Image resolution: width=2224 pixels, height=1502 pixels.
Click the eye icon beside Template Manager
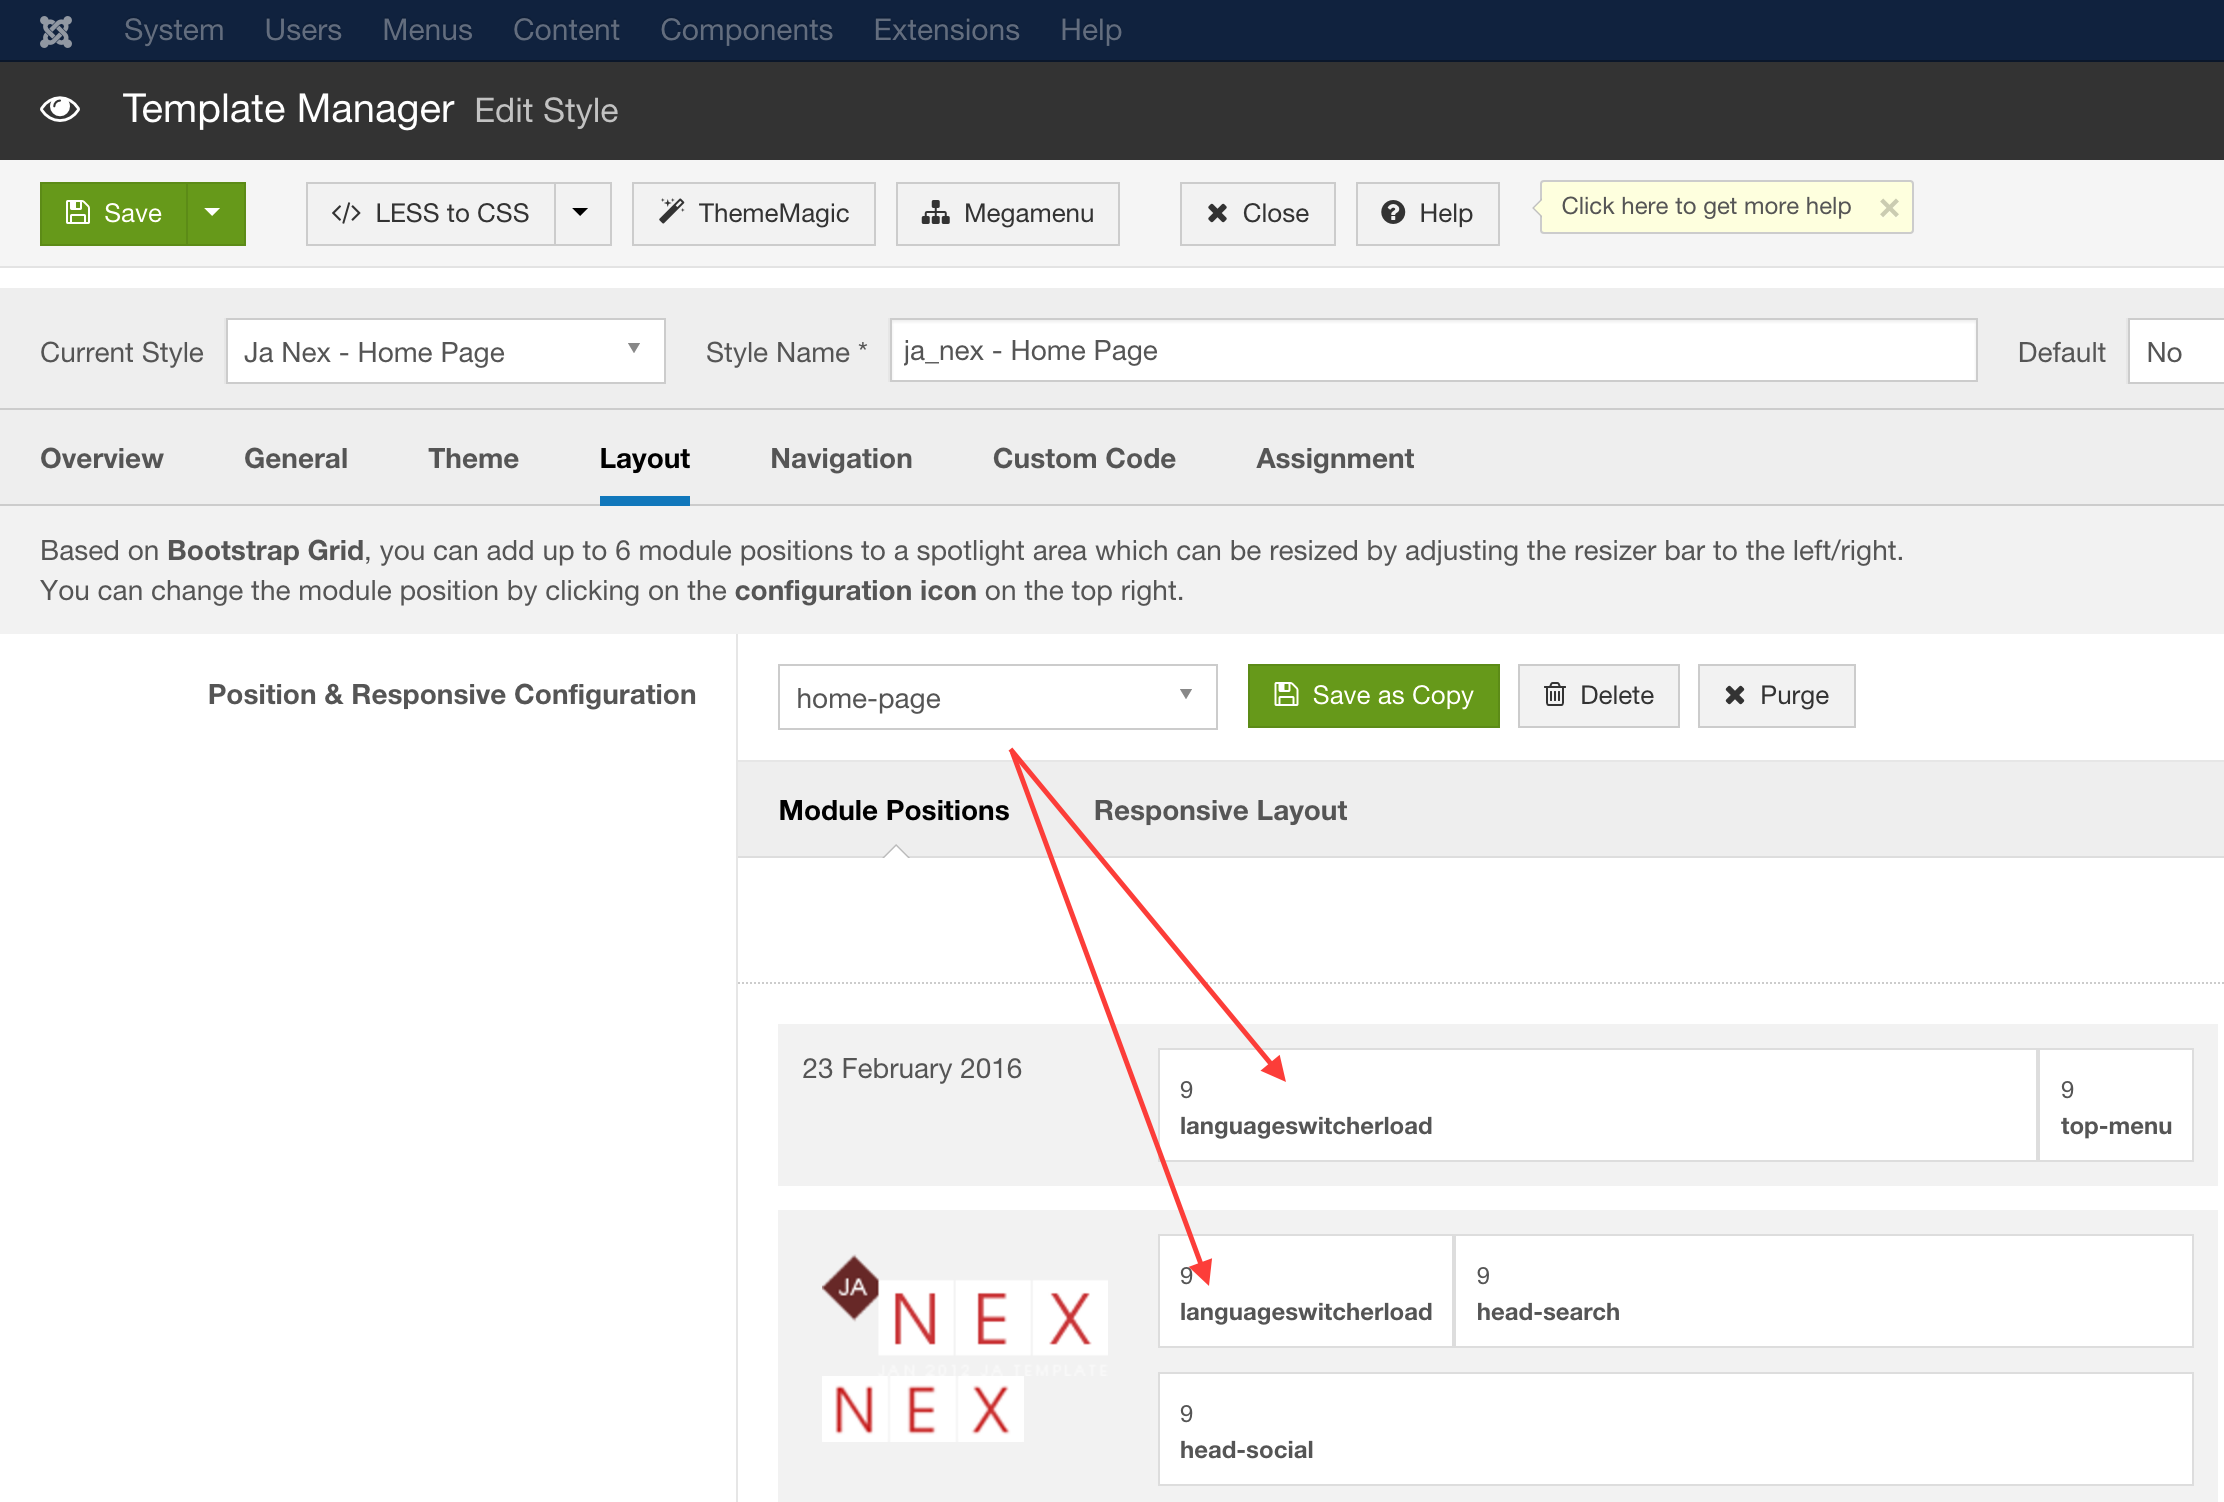[x=60, y=109]
